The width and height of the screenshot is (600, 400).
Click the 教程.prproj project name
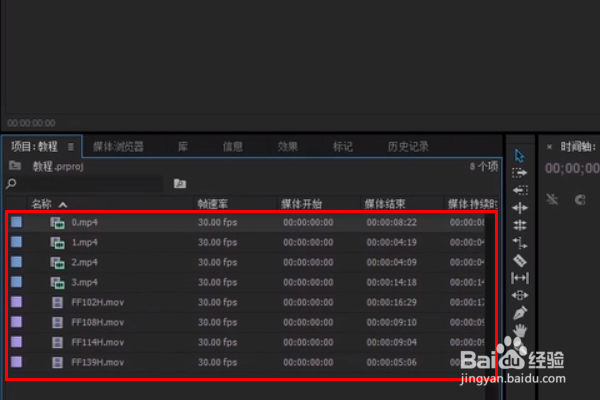coord(58,167)
